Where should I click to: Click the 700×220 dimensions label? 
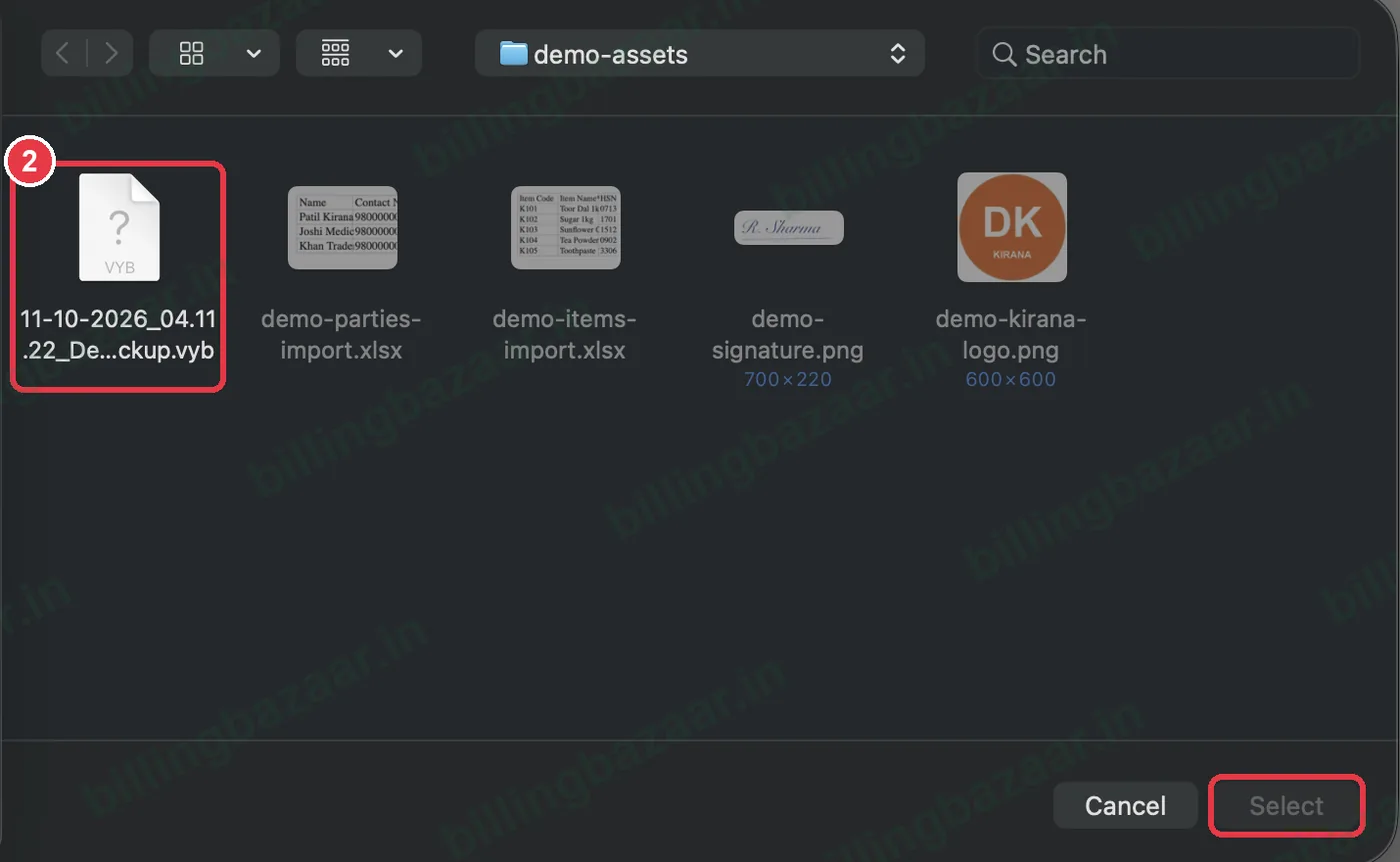tap(788, 380)
